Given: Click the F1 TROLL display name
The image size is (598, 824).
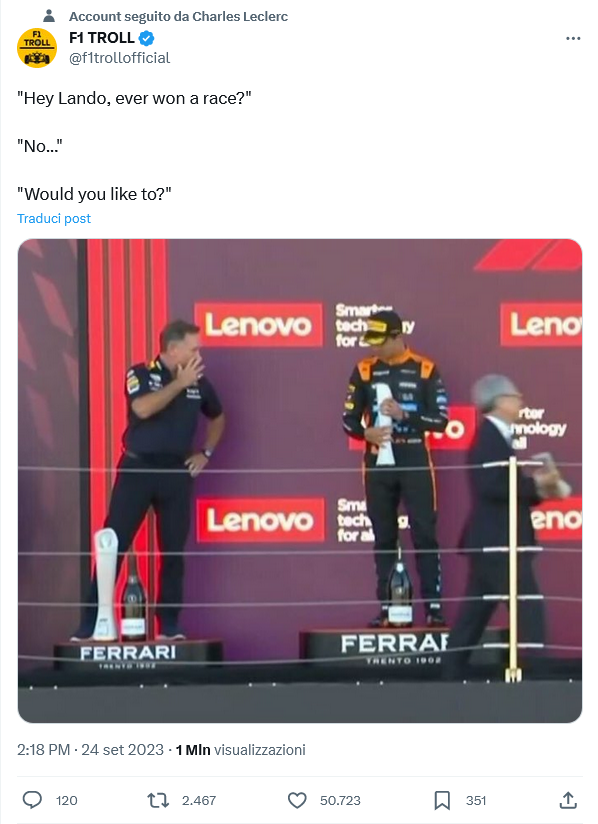Looking at the screenshot, I should [102, 38].
